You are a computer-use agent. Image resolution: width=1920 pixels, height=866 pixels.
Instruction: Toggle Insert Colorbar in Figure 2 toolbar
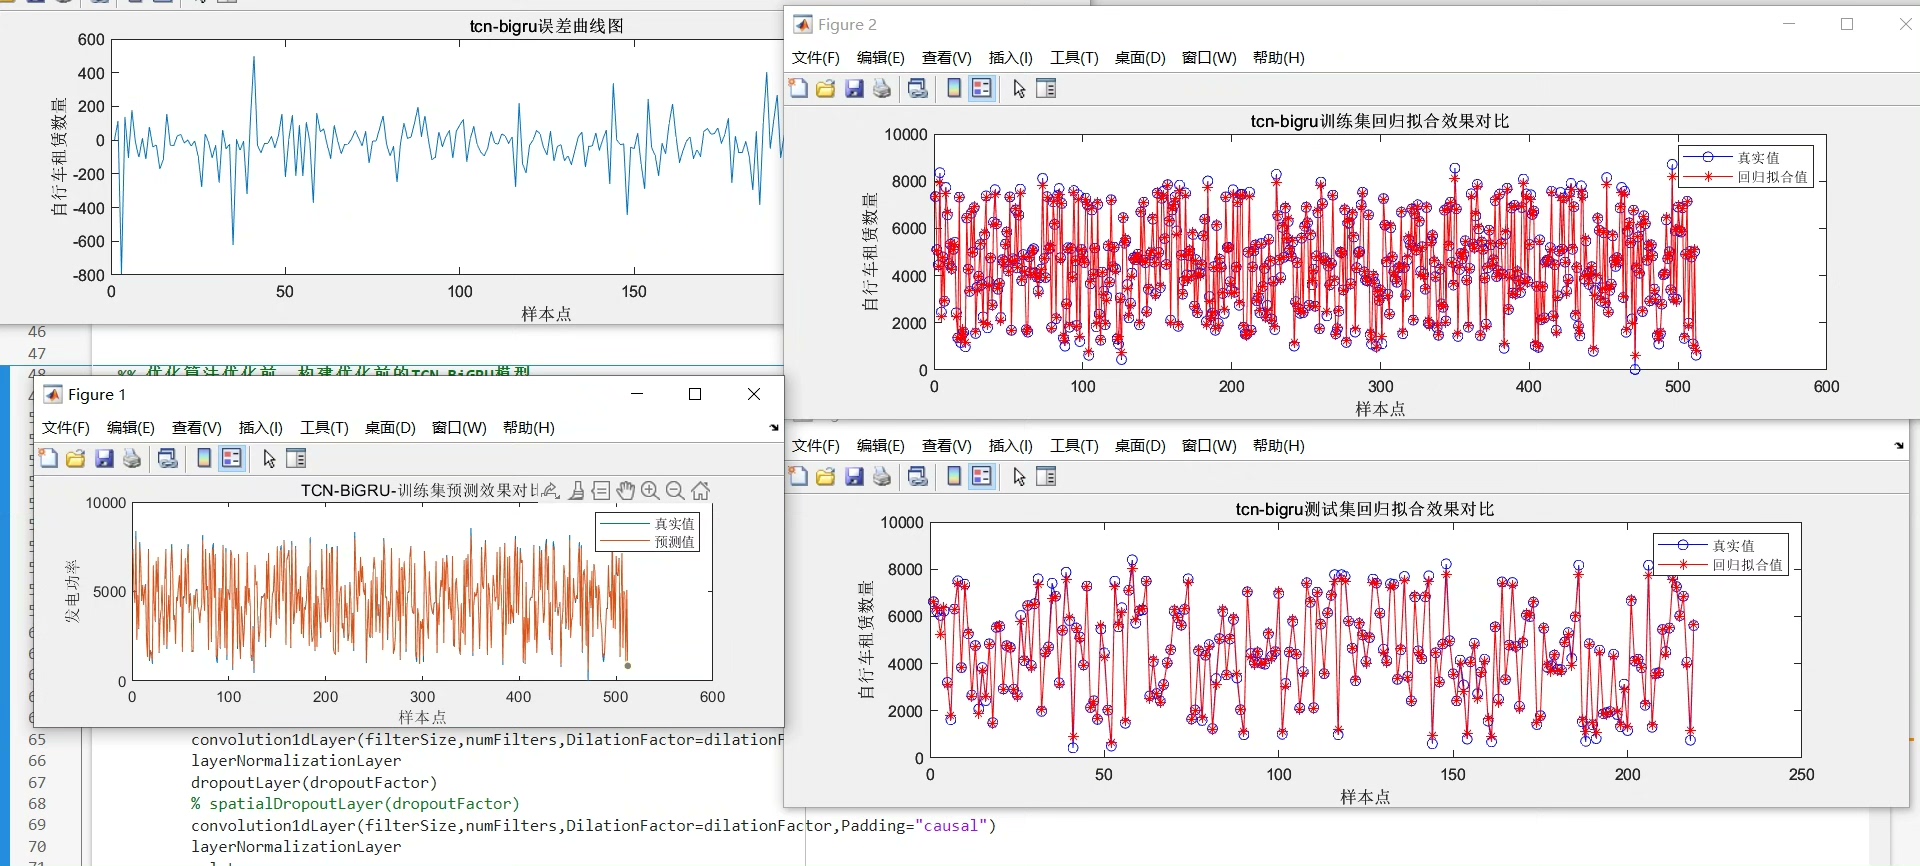(954, 88)
